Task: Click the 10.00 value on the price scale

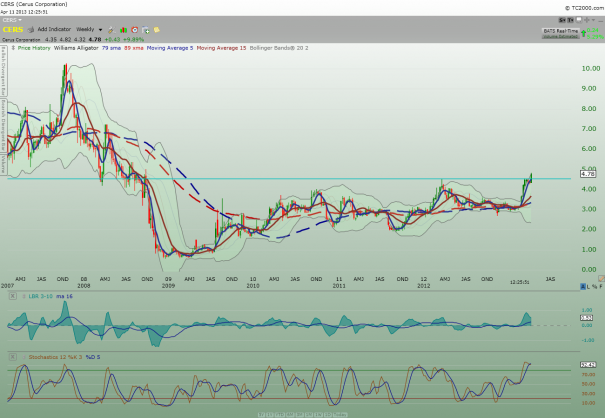Action: click(591, 68)
